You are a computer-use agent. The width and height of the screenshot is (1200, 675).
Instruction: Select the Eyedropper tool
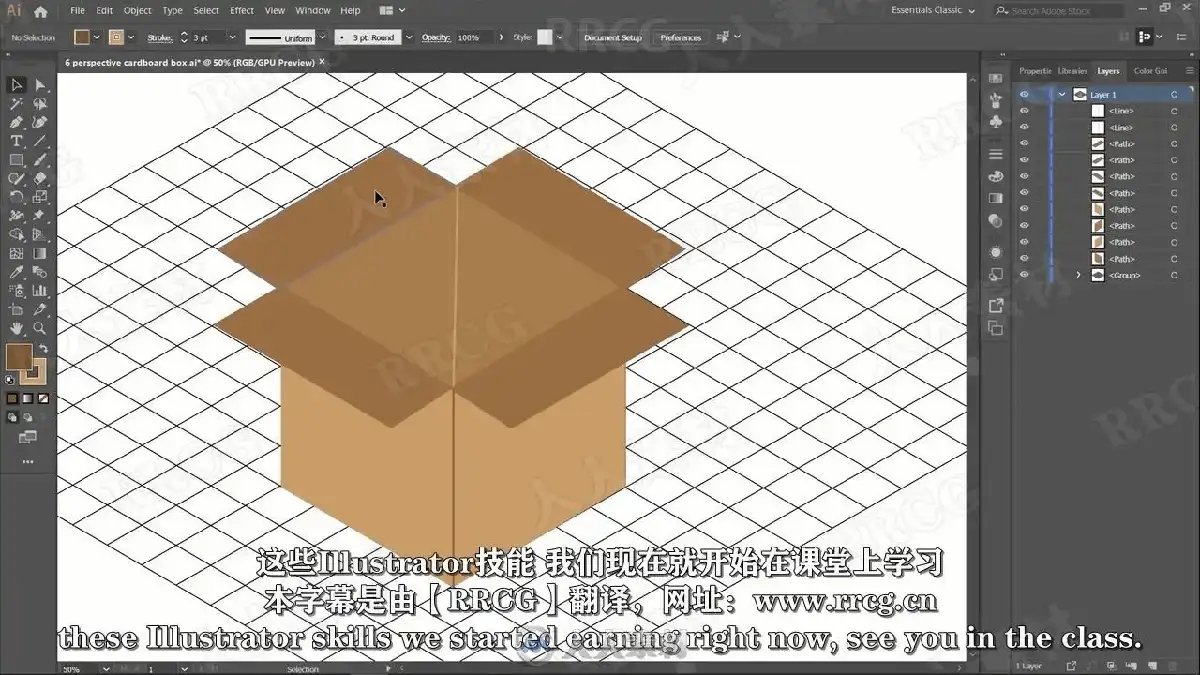[x=17, y=272]
